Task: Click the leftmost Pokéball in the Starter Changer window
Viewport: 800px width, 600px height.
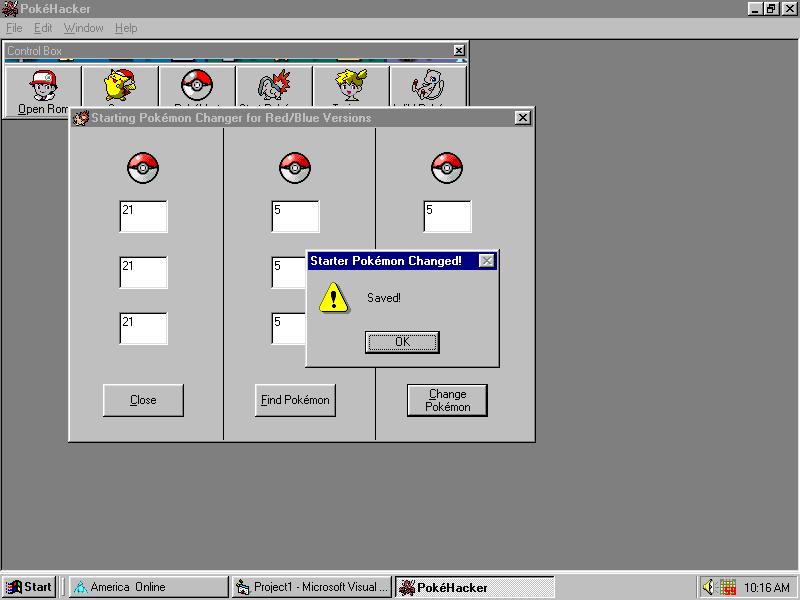Action: [142, 167]
